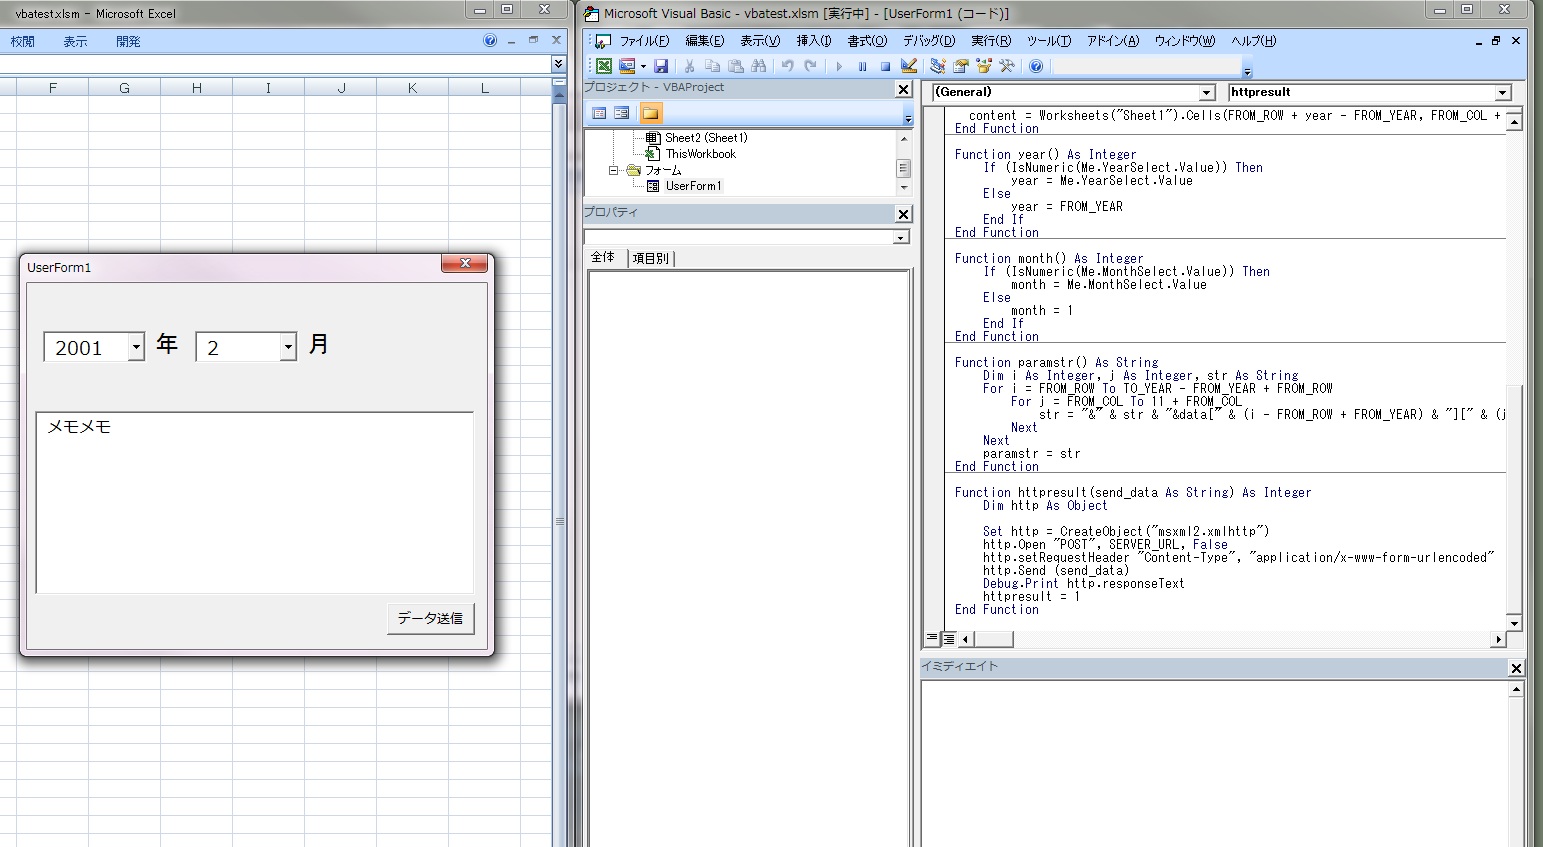Screen dimensions: 1543x847
Task: Toggle Design Mode icon in toolbar
Action: pos(909,66)
